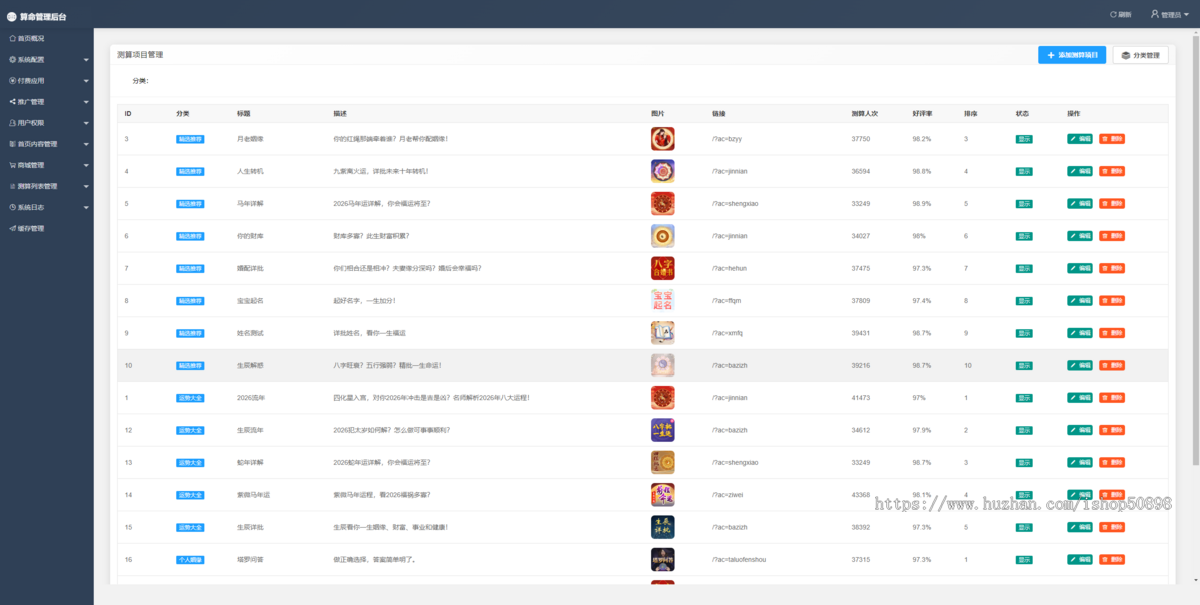This screenshot has width=1200, height=605.
Task: Click the gear icon beside 系统配置
Action: (x=12, y=59)
